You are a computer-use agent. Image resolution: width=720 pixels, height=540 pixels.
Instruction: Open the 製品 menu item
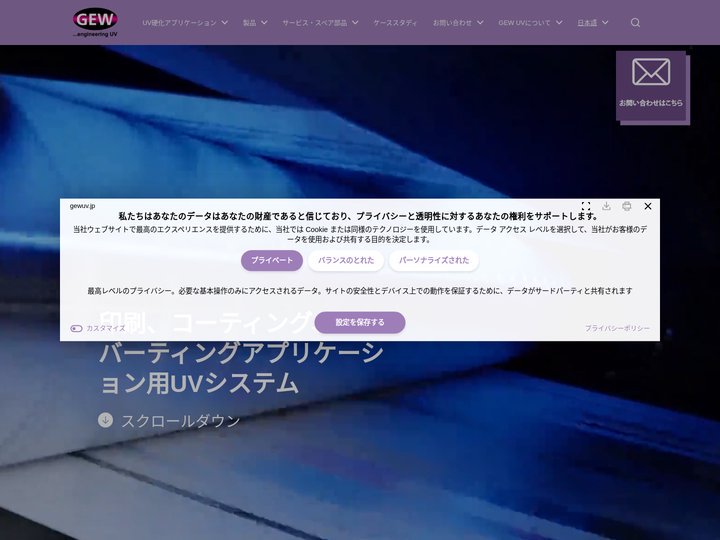(249, 22)
